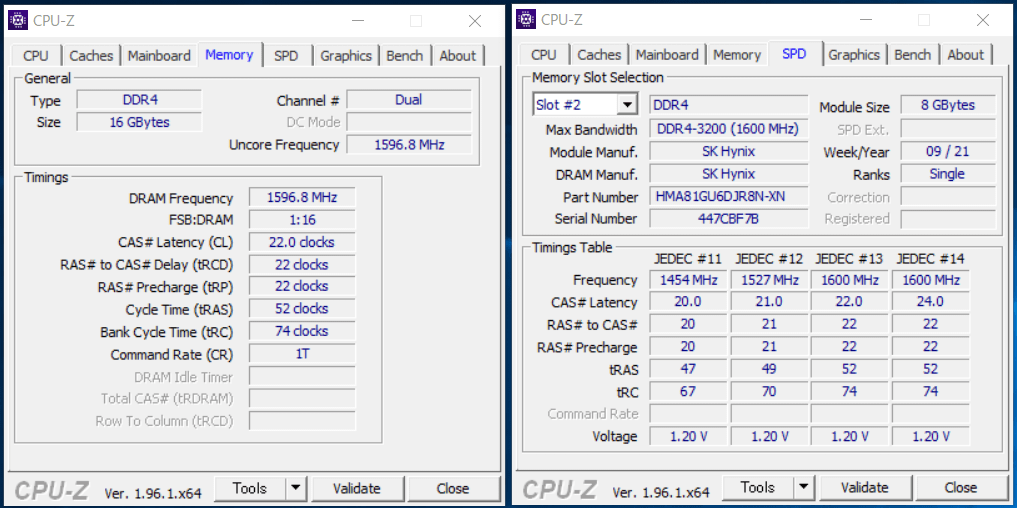The image size is (1017, 508).
Task: Click Close button in right window
Action: 961,487
